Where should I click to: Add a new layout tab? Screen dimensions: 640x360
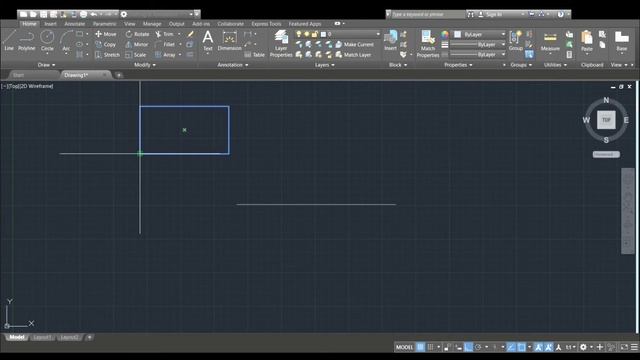(89, 337)
